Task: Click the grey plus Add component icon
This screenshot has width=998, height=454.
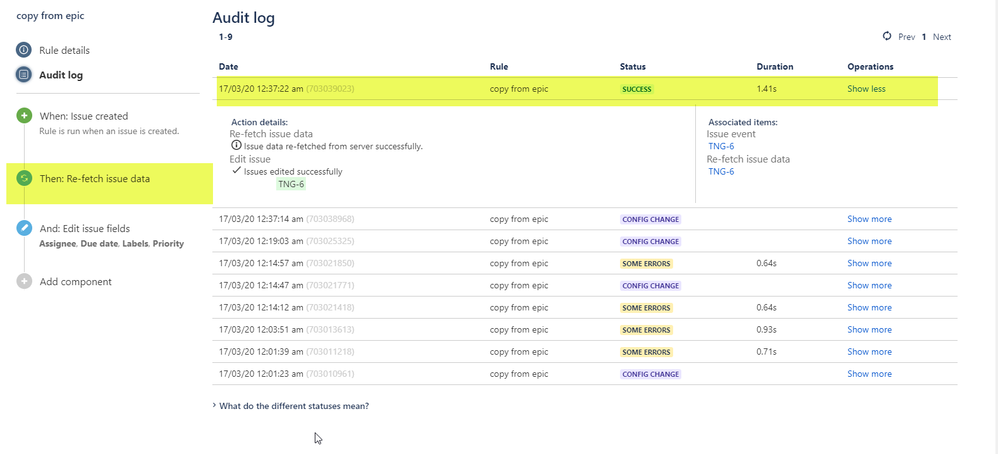Action: point(24,281)
